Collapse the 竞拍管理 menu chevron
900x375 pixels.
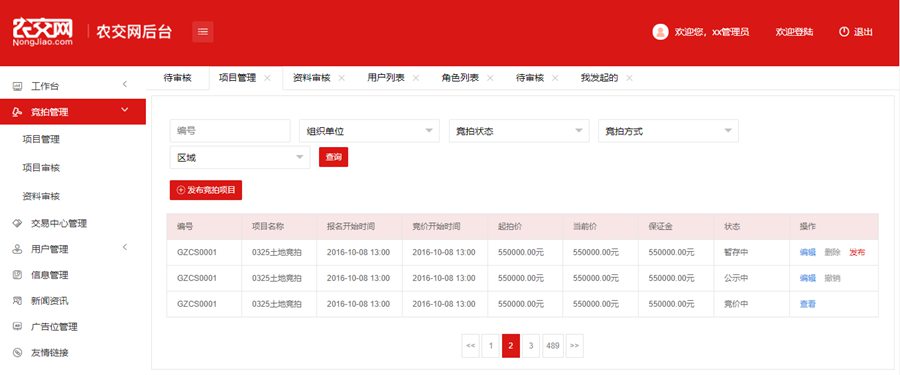[125, 109]
